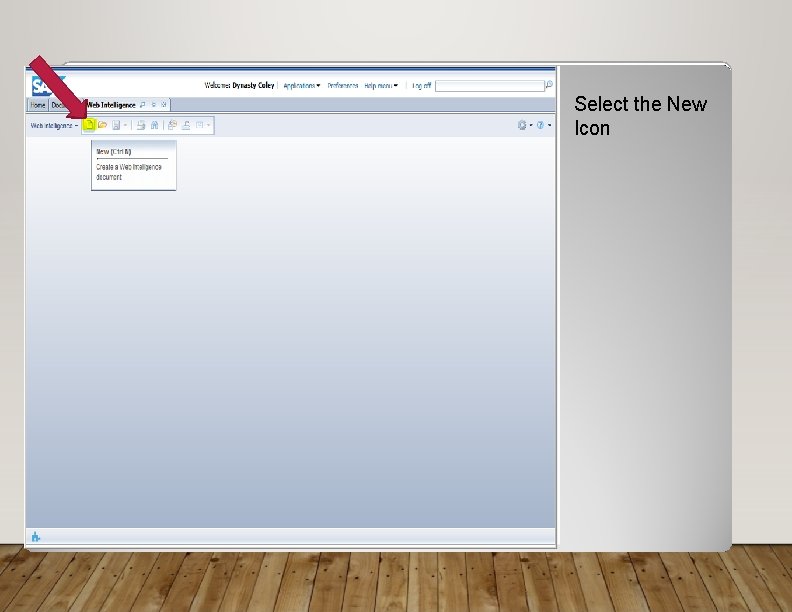
Task: Click the 'New (Ctrl N)' tooltip text
Action: pyautogui.click(x=114, y=151)
